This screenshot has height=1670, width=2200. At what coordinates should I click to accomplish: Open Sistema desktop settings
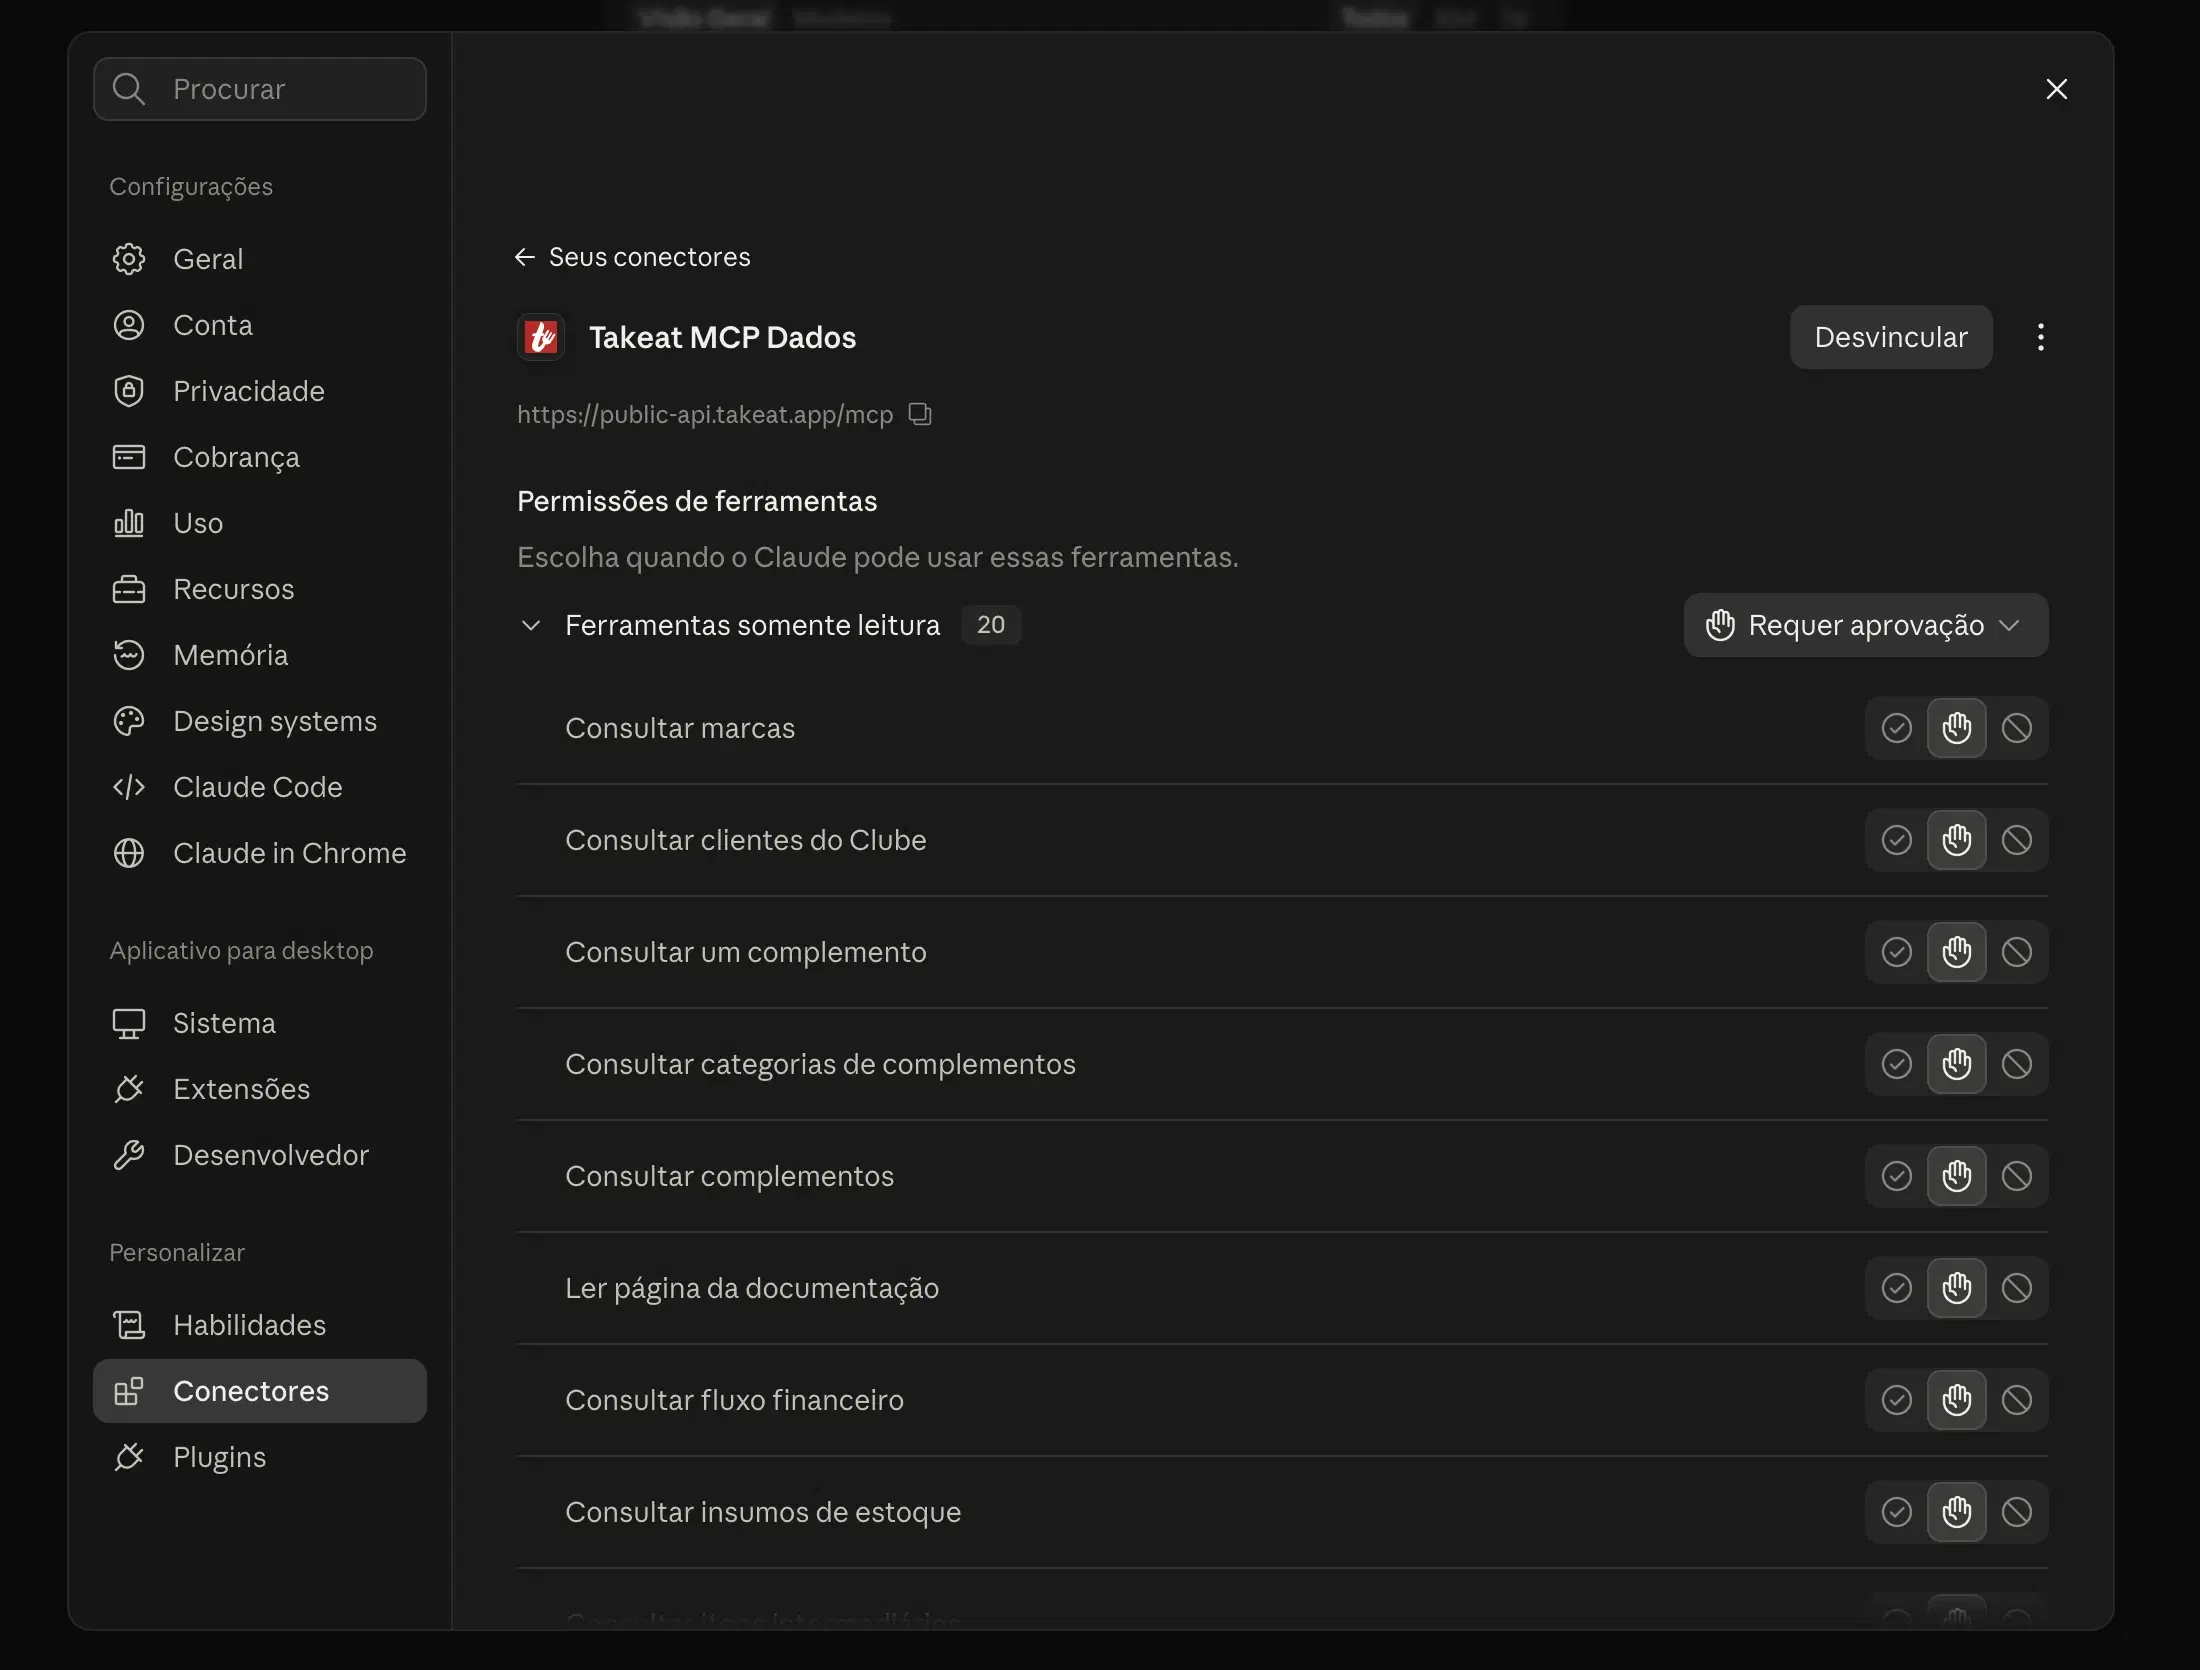(260, 1023)
